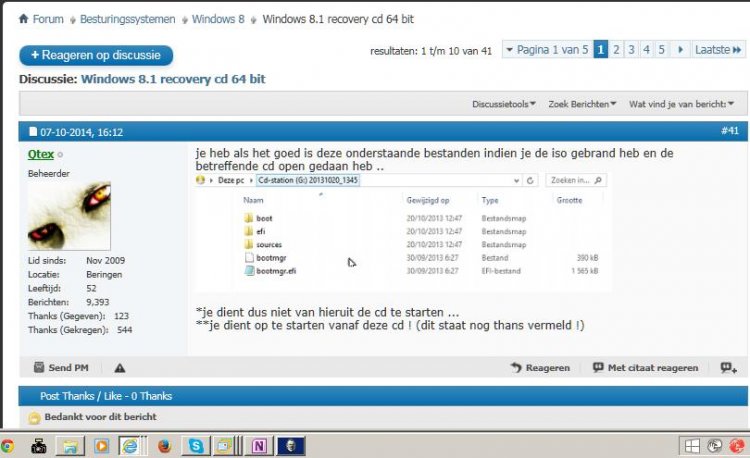
Task: Report this post with the warning triangle
Action: 120,368
